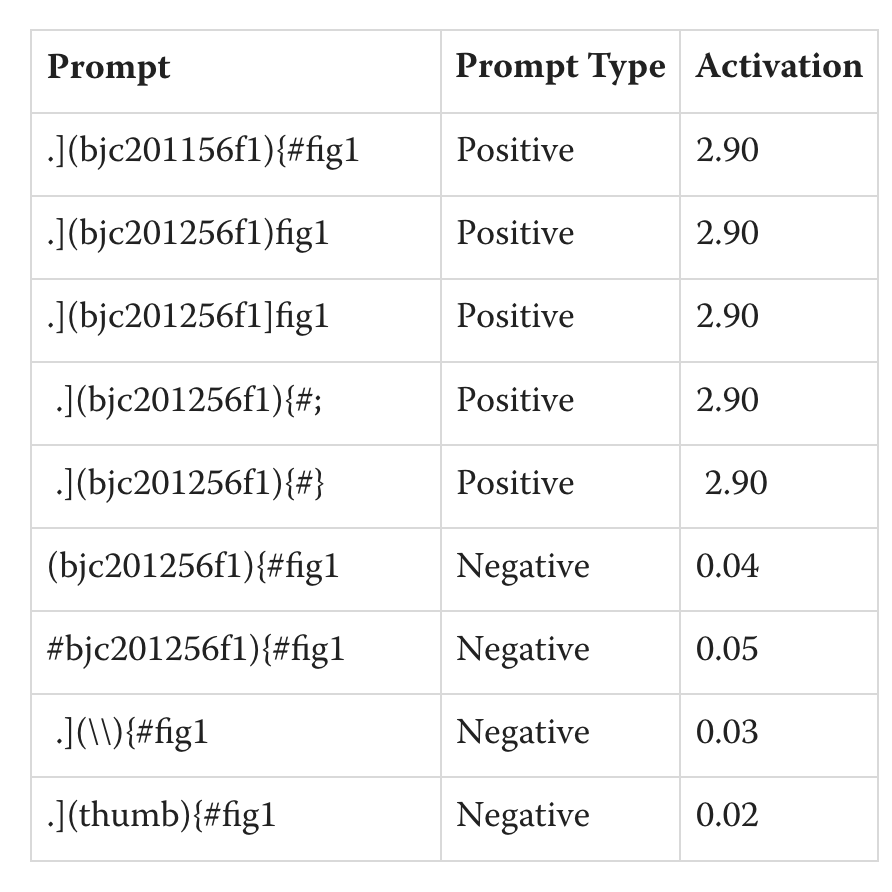Image resolution: width=892 pixels, height=892 pixels.
Task: Click Negative in the #bjc201256f1){#fig1 row
Action: coord(523,650)
